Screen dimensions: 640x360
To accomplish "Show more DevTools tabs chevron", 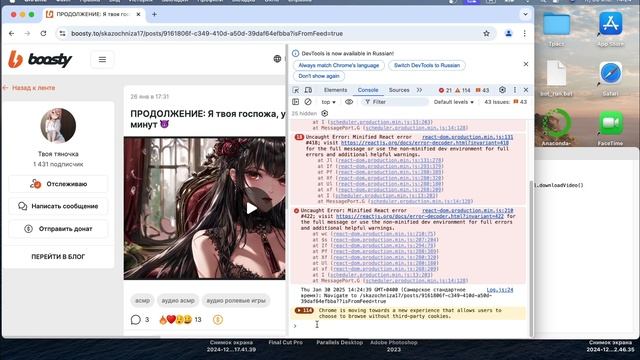I will click(x=419, y=90).
